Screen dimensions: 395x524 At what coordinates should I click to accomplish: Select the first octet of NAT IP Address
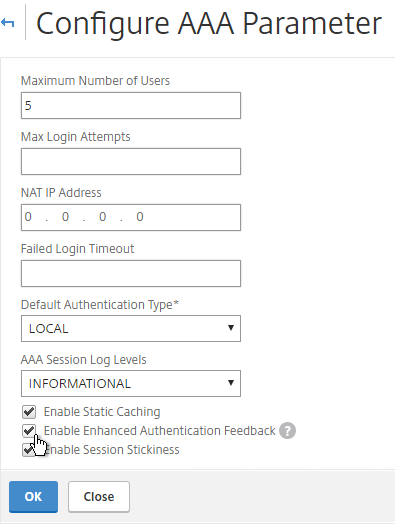[28, 217]
